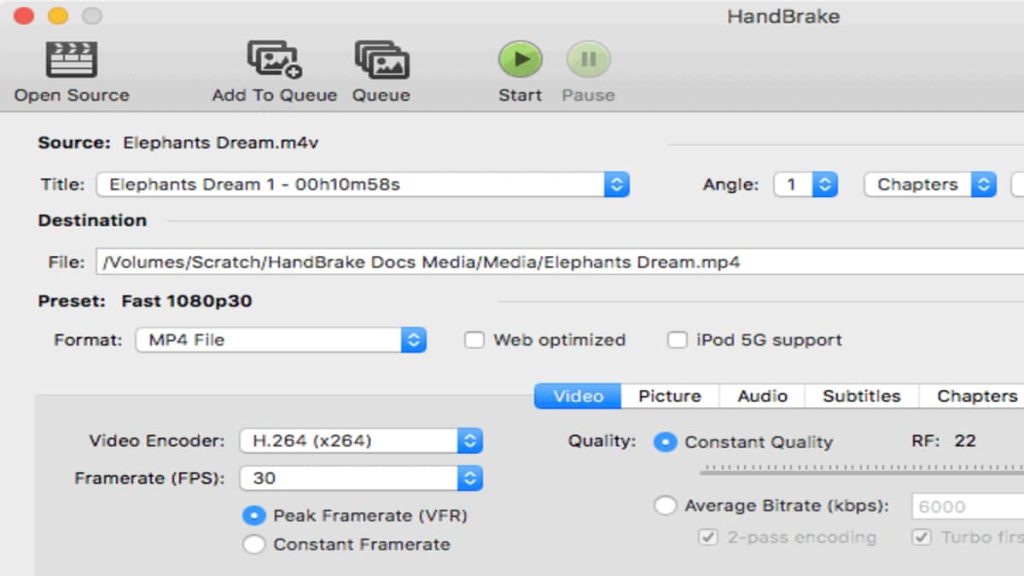Screen dimensions: 1024x576
Task: Switch to the Audio tab
Action: pos(762,396)
